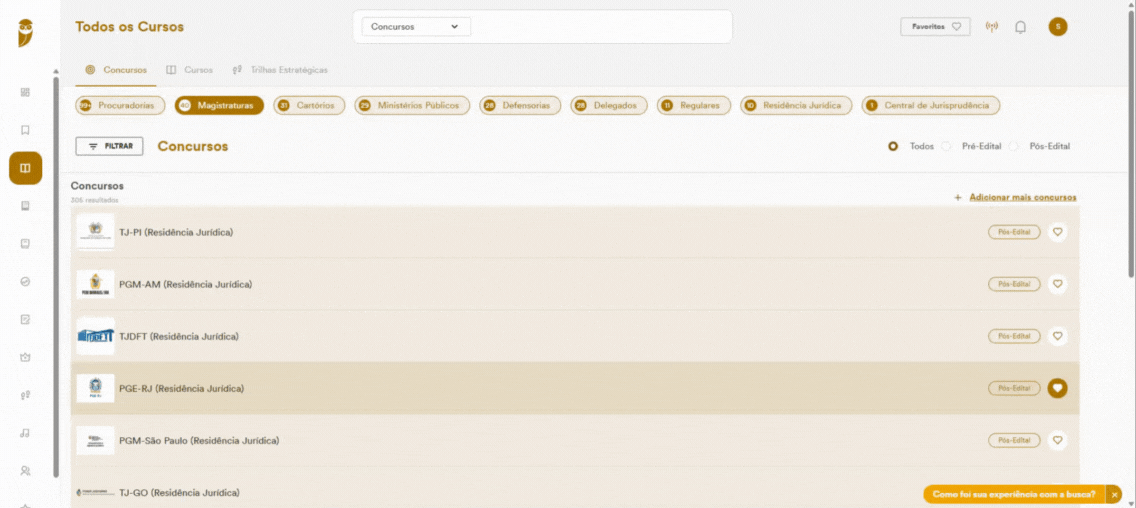The height and width of the screenshot is (508, 1136).
Task: Filter by the Regulares chip
Action: click(693, 106)
